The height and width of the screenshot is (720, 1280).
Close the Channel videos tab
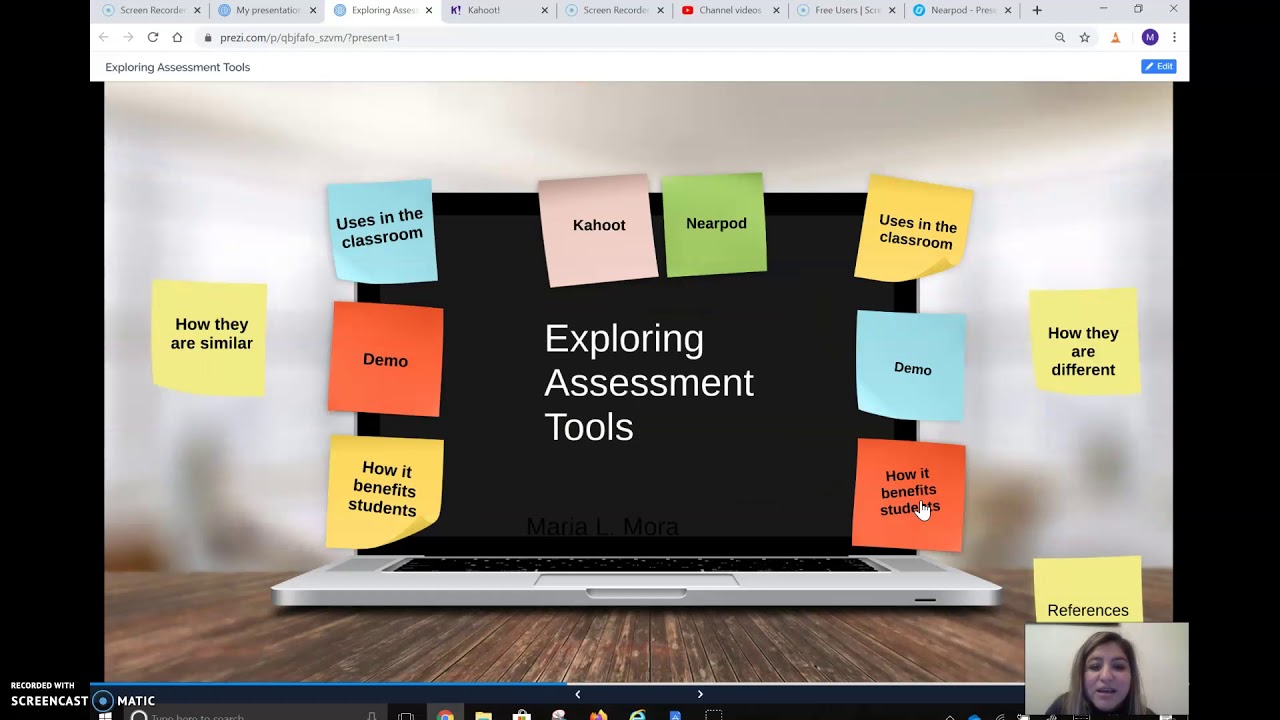point(776,10)
